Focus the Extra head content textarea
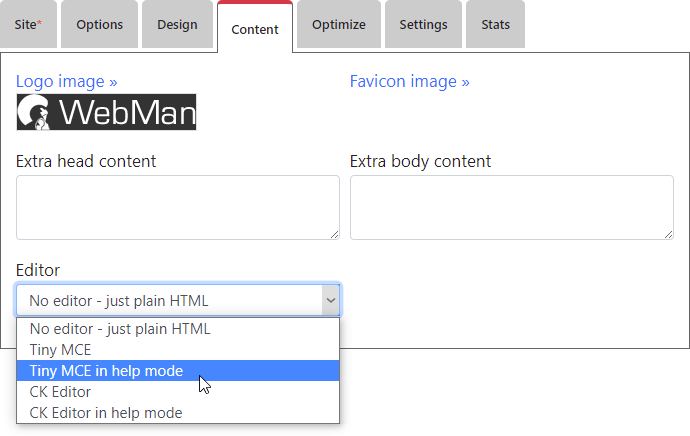The height and width of the screenshot is (436, 690). (177, 207)
